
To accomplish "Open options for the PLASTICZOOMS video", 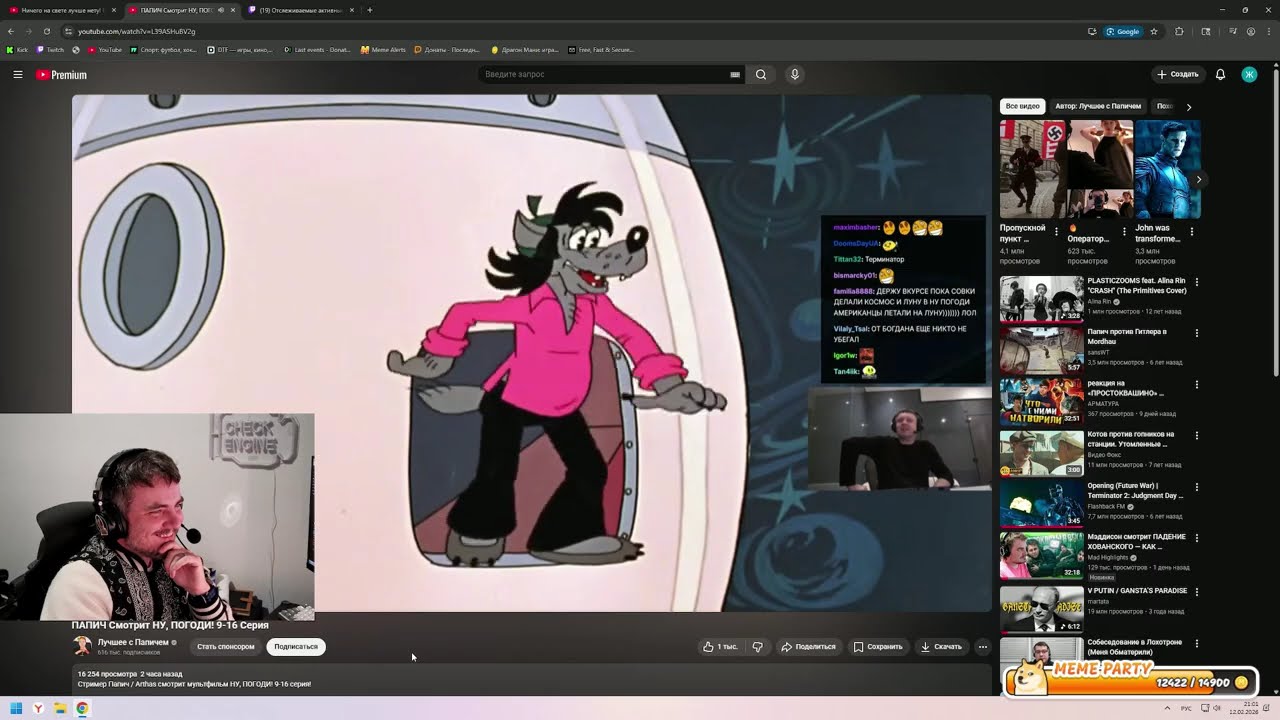I will [x=1196, y=282].
